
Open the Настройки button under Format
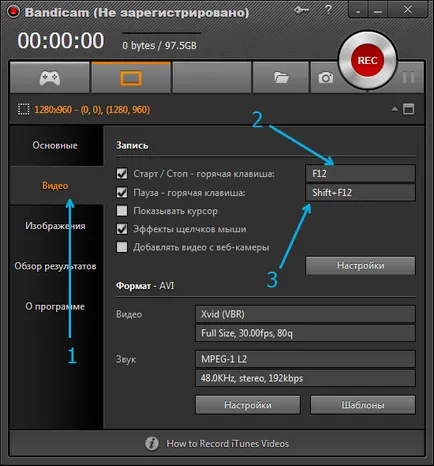point(248,405)
